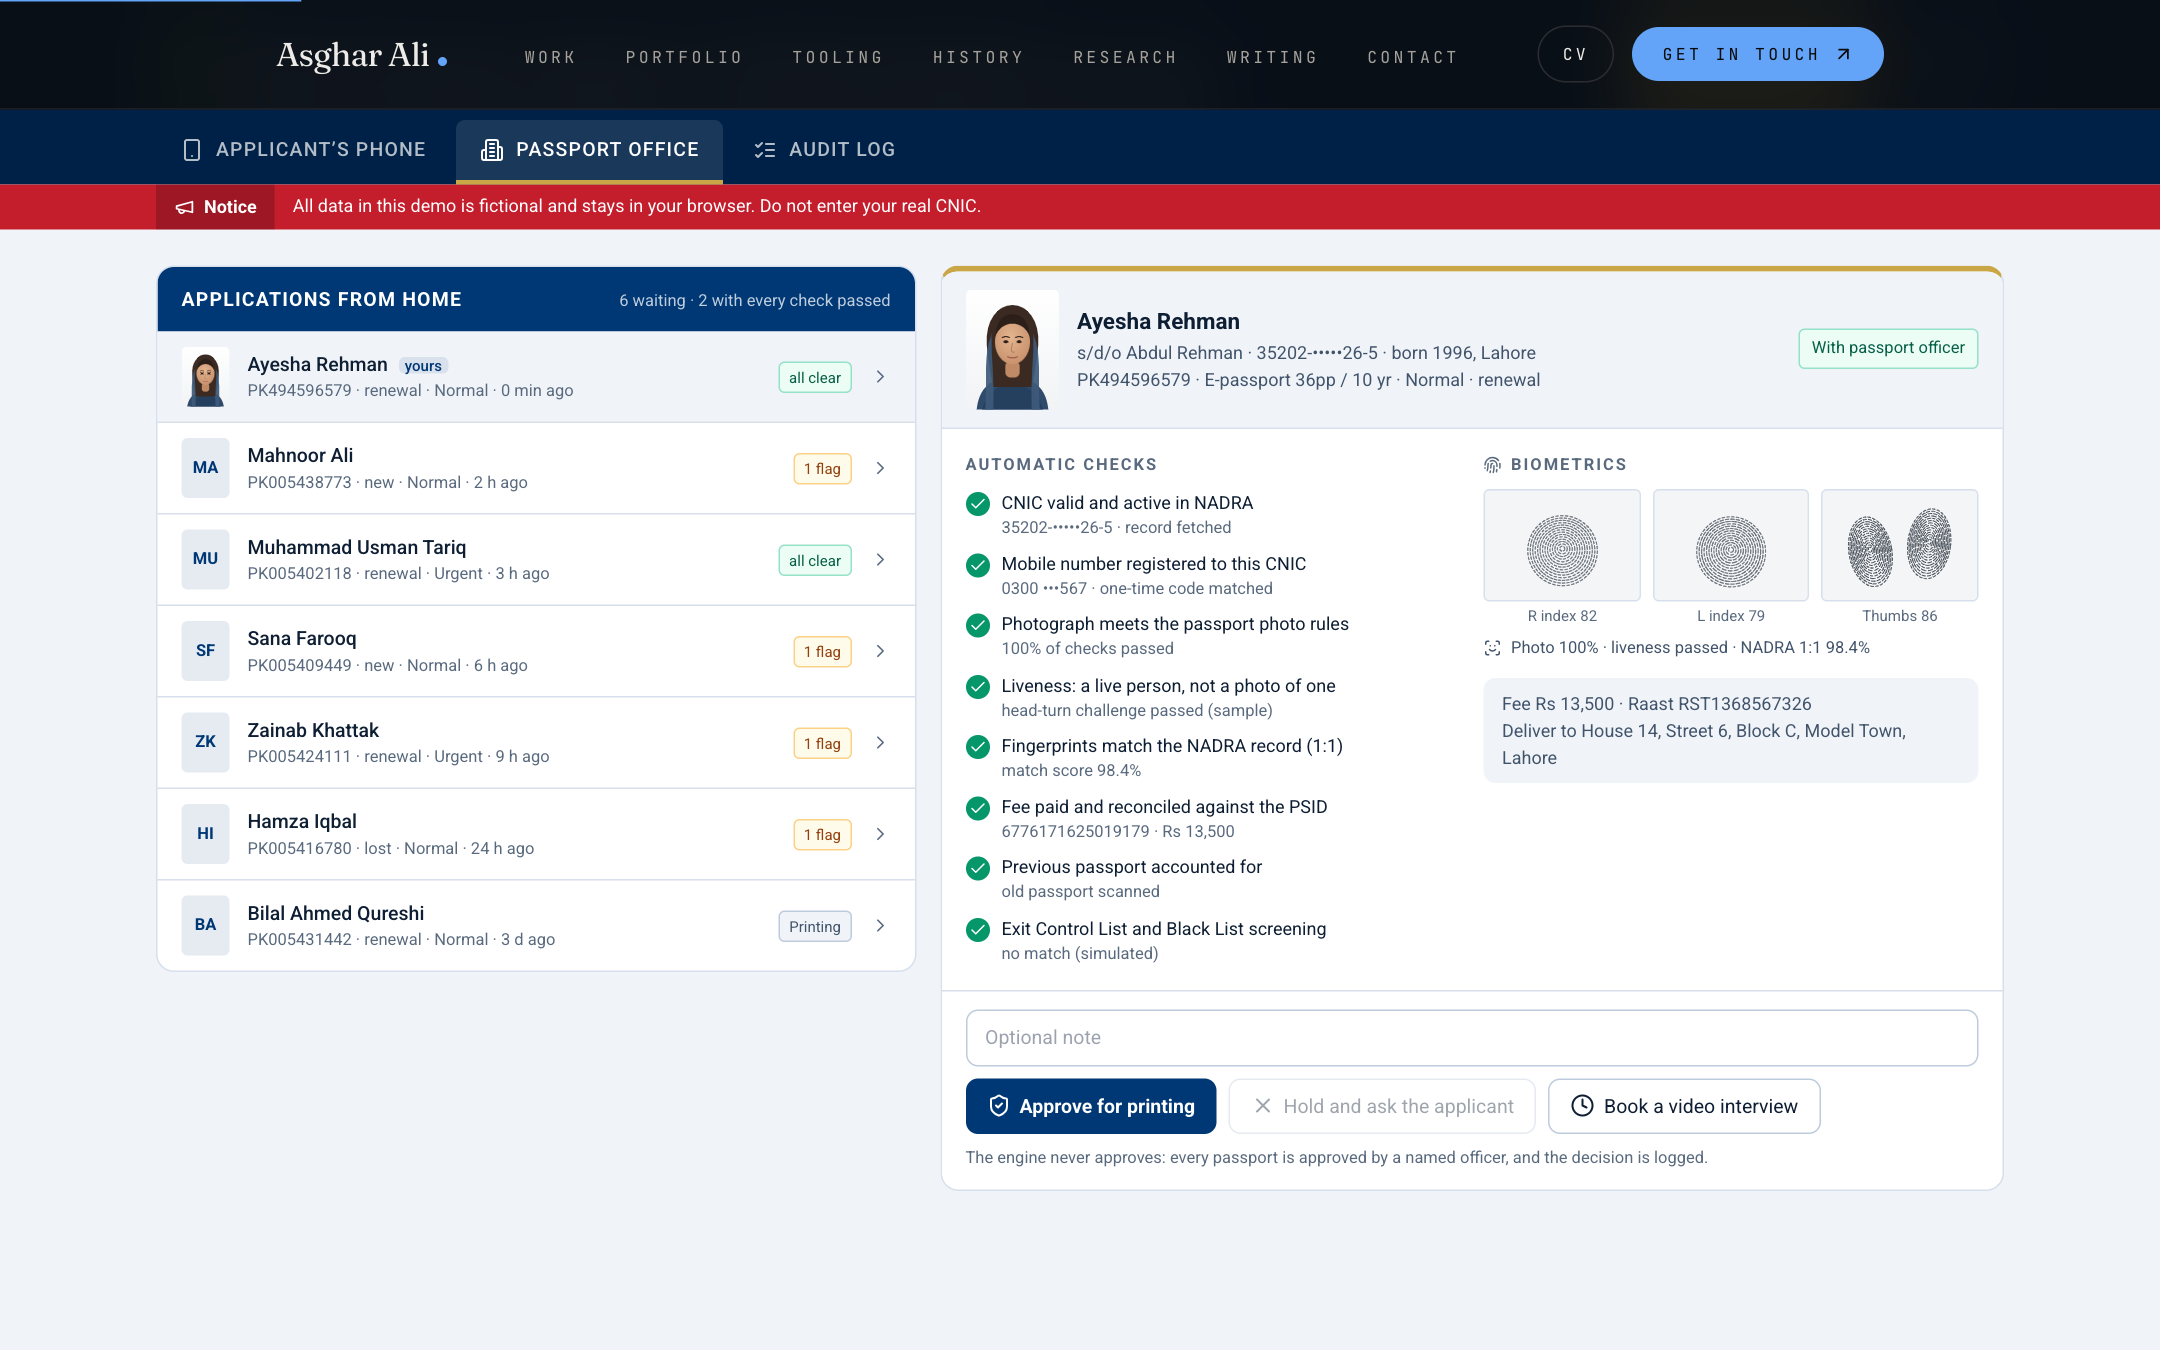Screen dimensions: 2160x1350
Task: Click the 1 flag badge on Mahnoor Ali
Action: pos(822,469)
